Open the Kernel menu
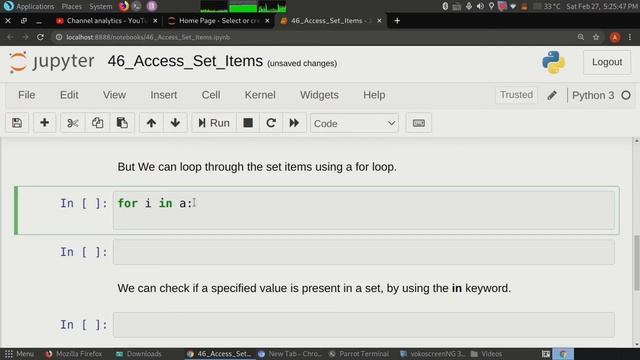Screen dimensions: 640x360 260,95
